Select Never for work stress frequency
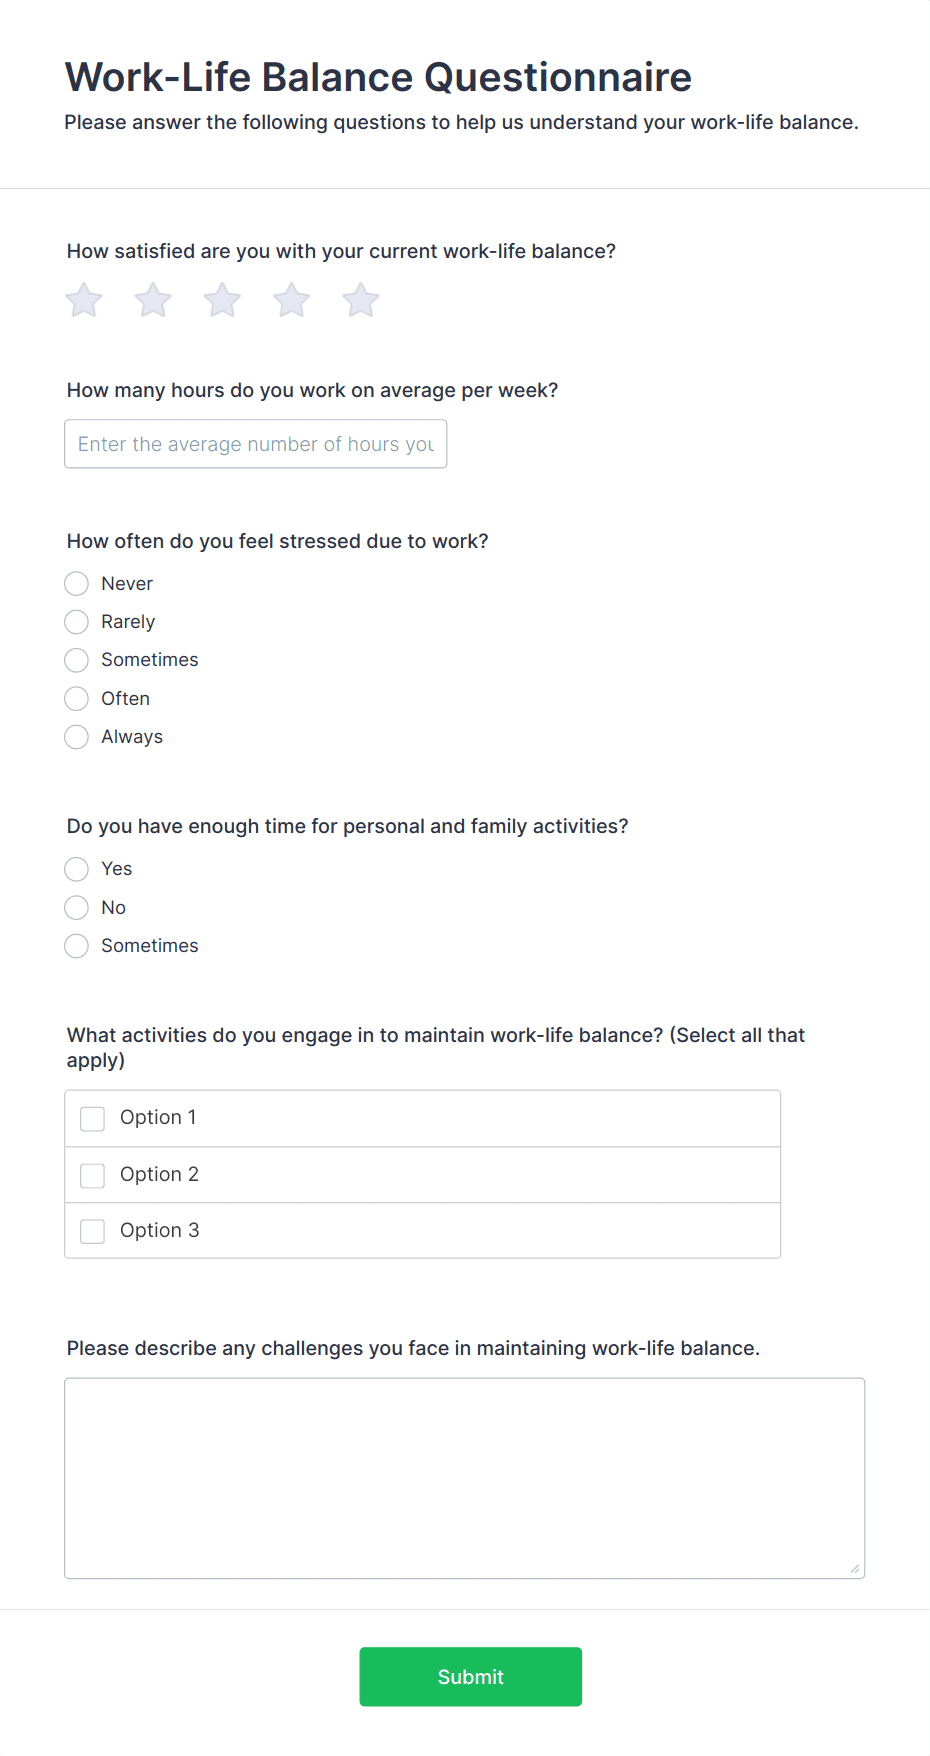The height and width of the screenshot is (1756, 930). click(77, 584)
